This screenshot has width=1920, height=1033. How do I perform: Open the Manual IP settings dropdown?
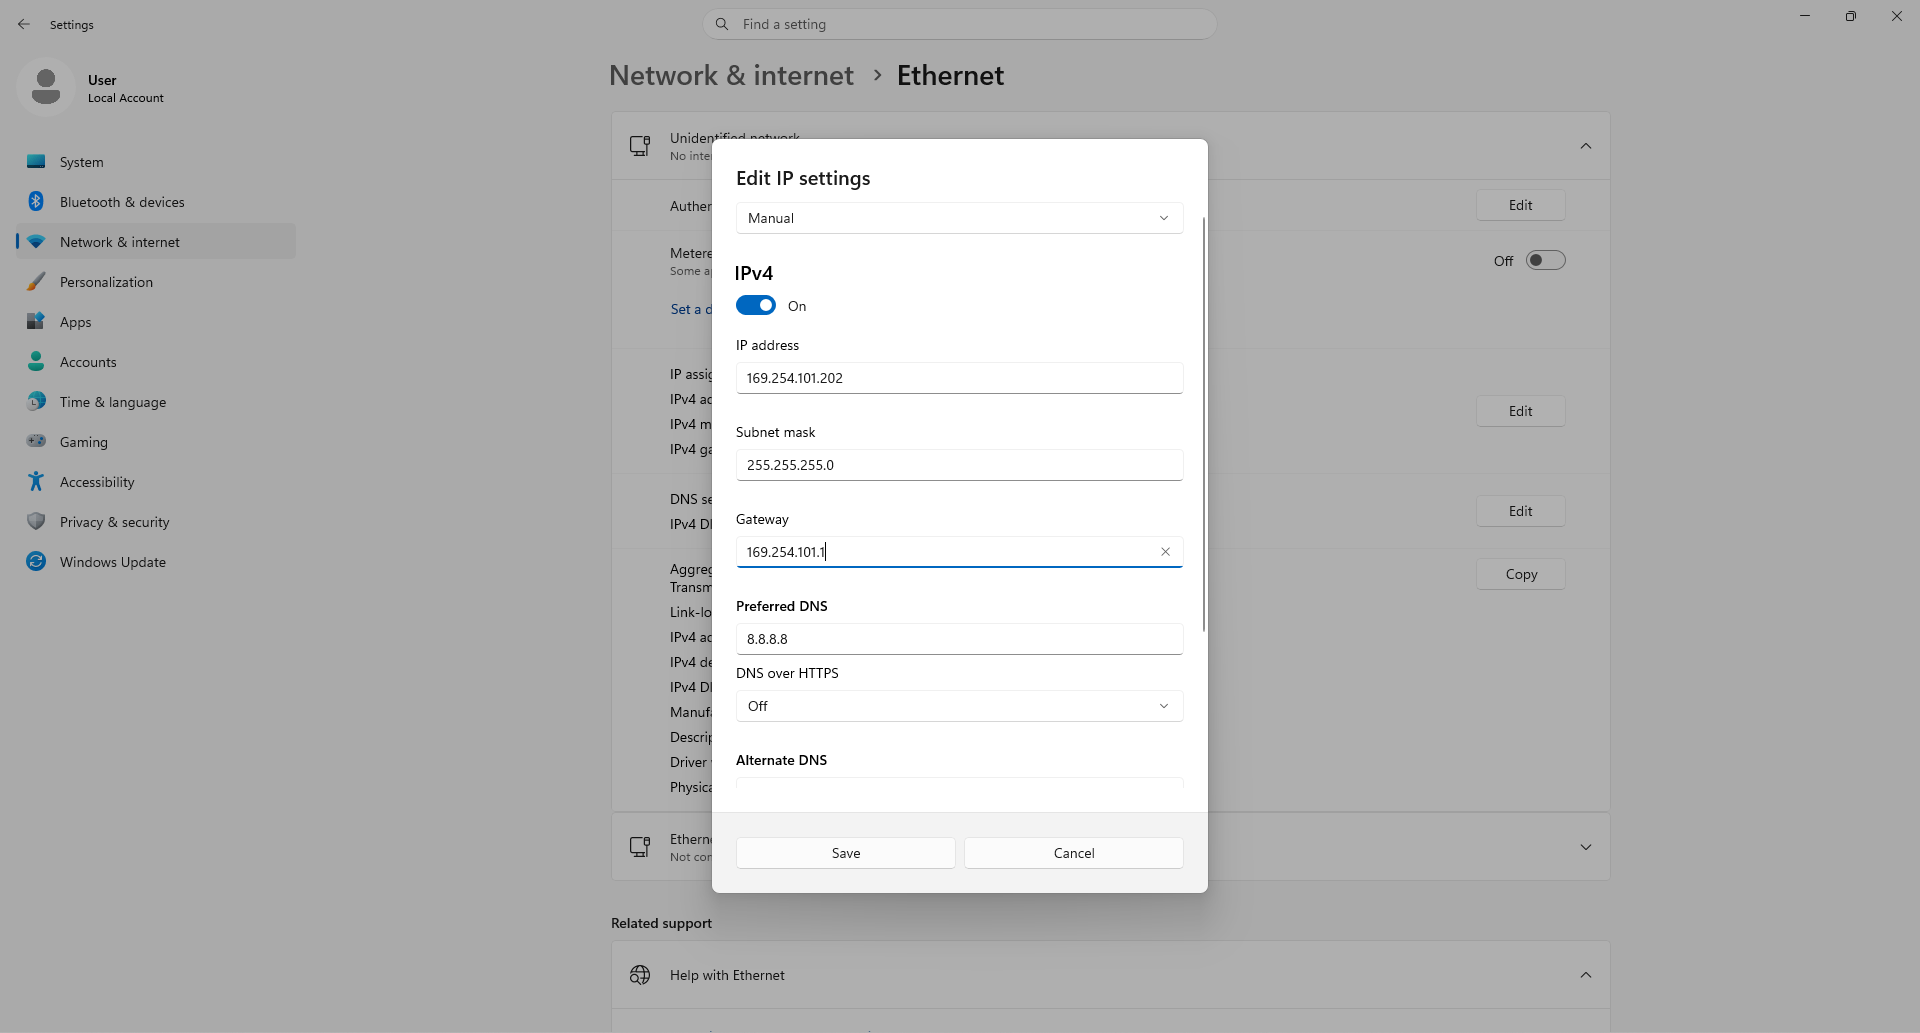coord(959,218)
